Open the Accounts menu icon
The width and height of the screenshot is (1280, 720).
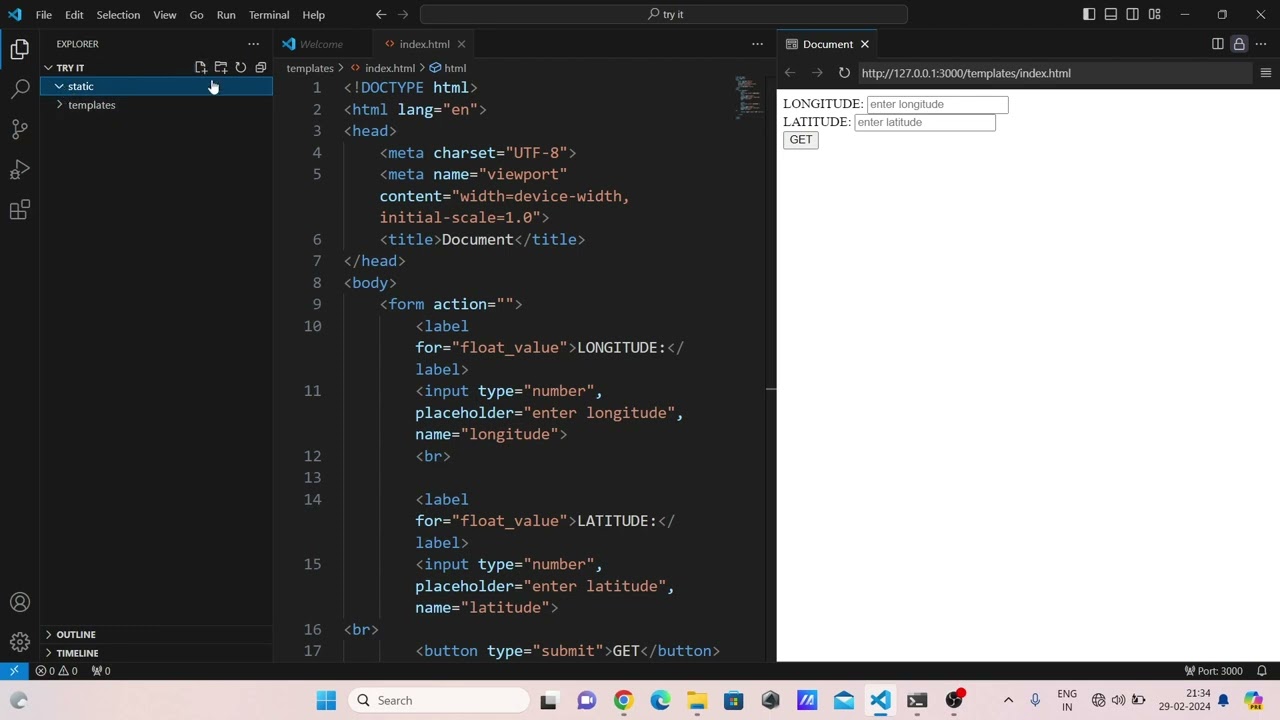click(x=20, y=602)
